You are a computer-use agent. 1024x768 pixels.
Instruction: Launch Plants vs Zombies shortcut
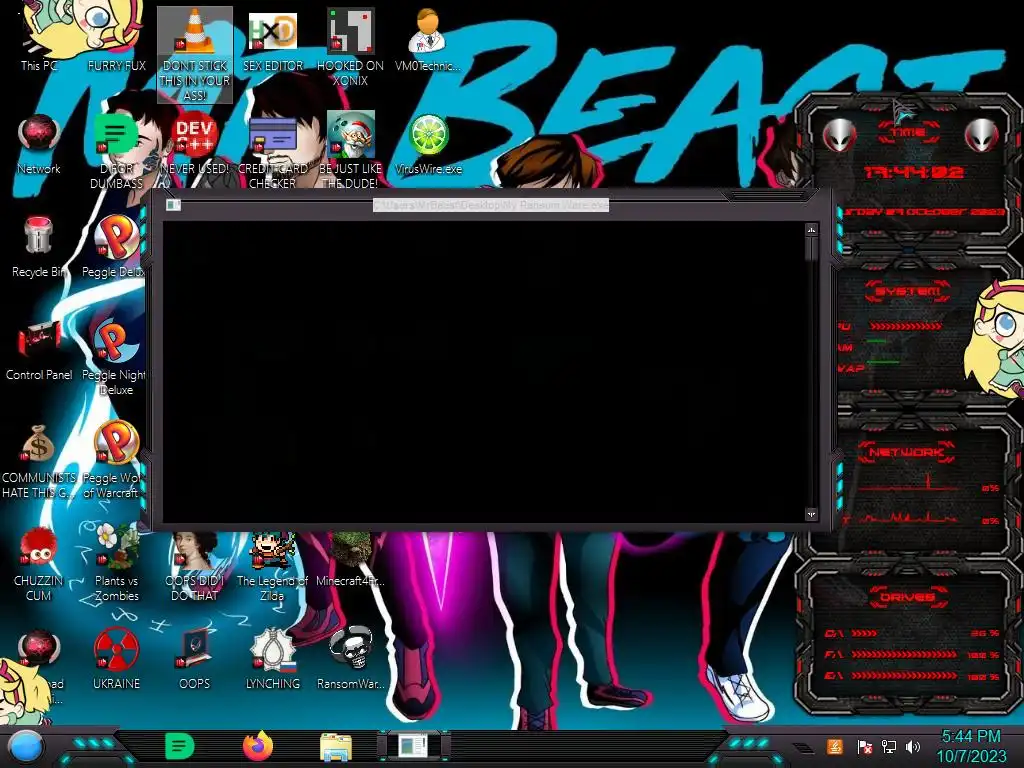[x=116, y=564]
